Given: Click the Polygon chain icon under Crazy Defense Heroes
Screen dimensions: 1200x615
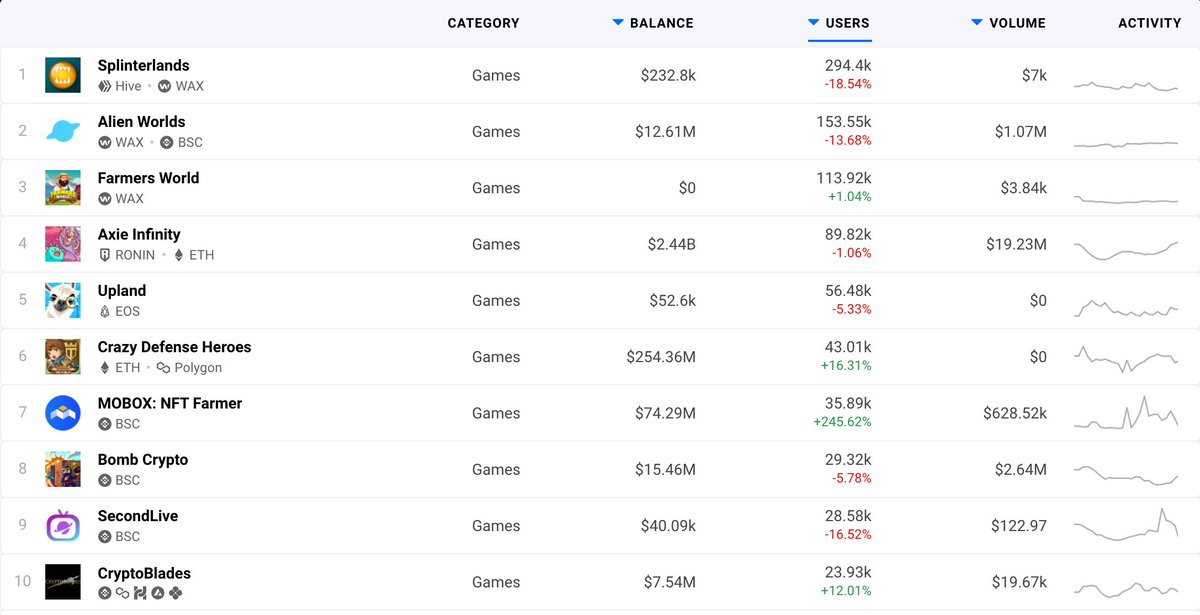Looking at the screenshot, I should pyautogui.click(x=164, y=368).
